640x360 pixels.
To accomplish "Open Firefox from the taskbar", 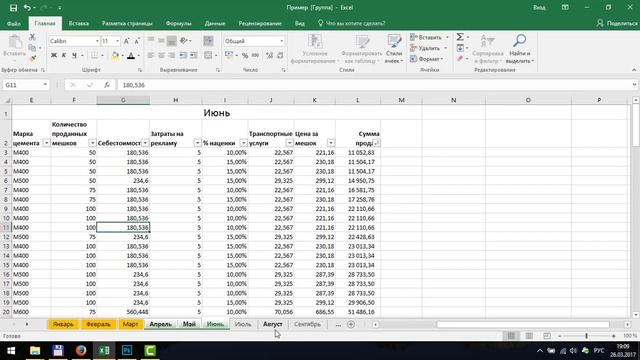I will click(81, 351).
